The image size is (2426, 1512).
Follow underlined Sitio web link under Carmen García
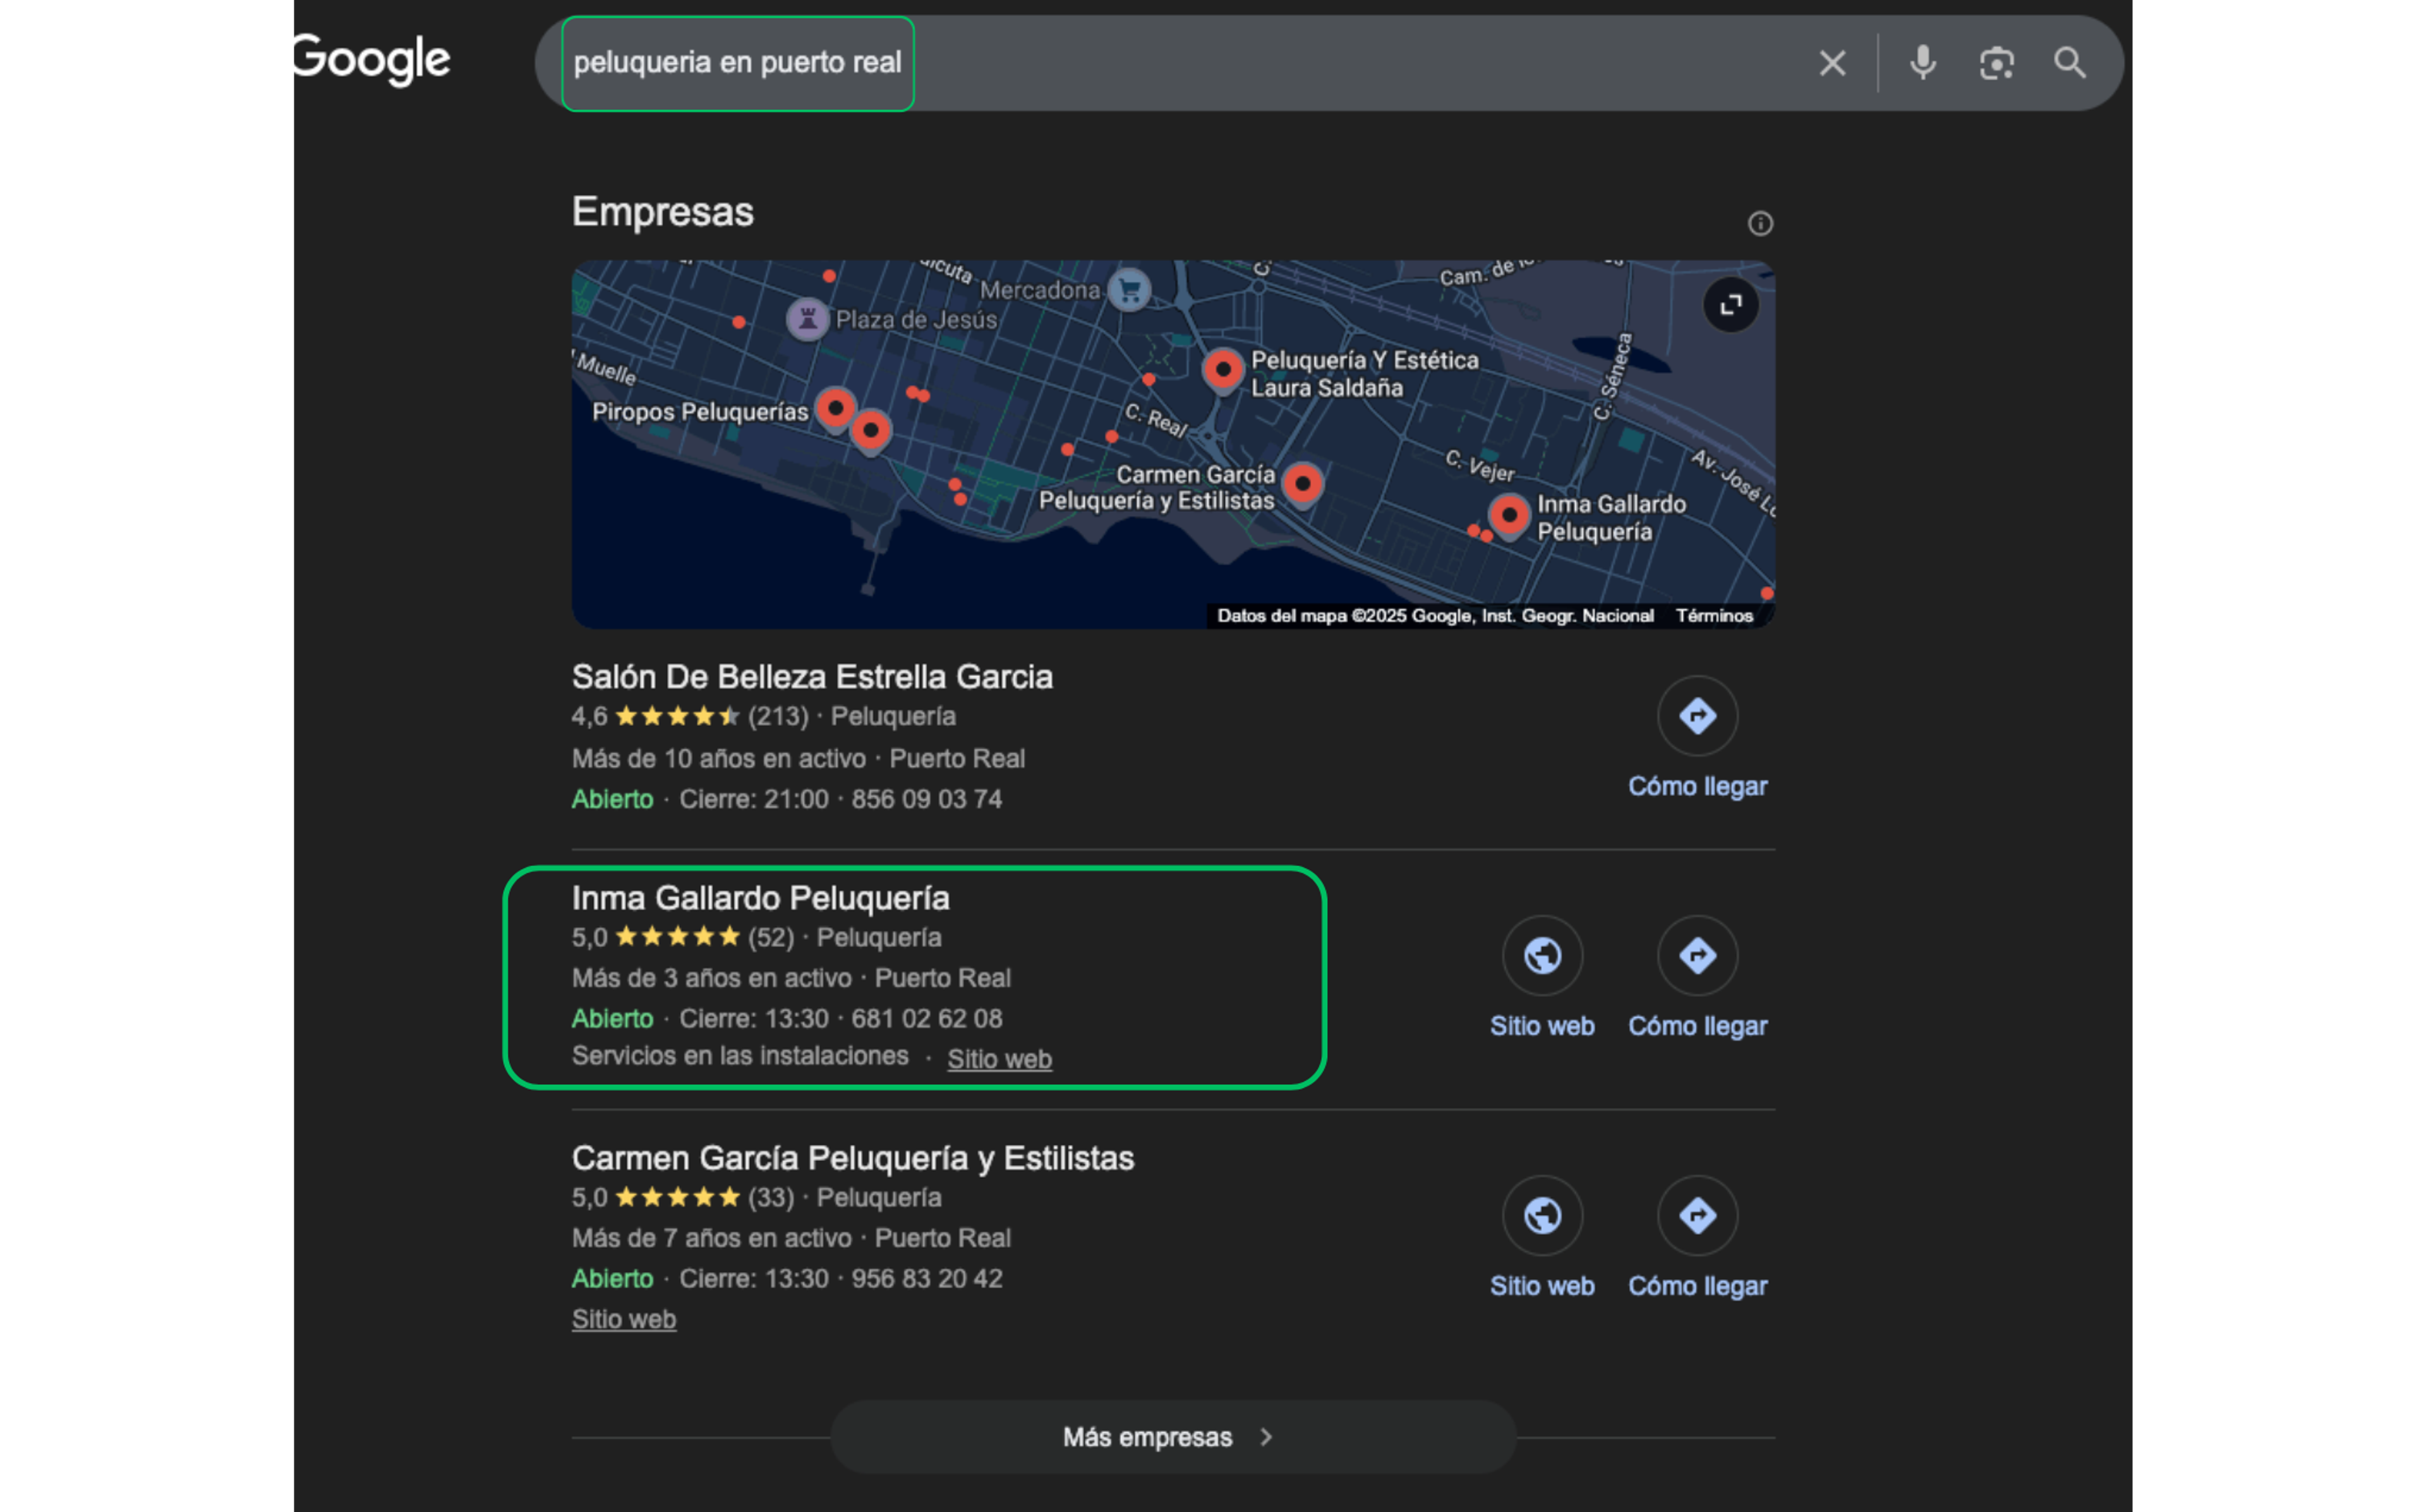pos(624,1319)
